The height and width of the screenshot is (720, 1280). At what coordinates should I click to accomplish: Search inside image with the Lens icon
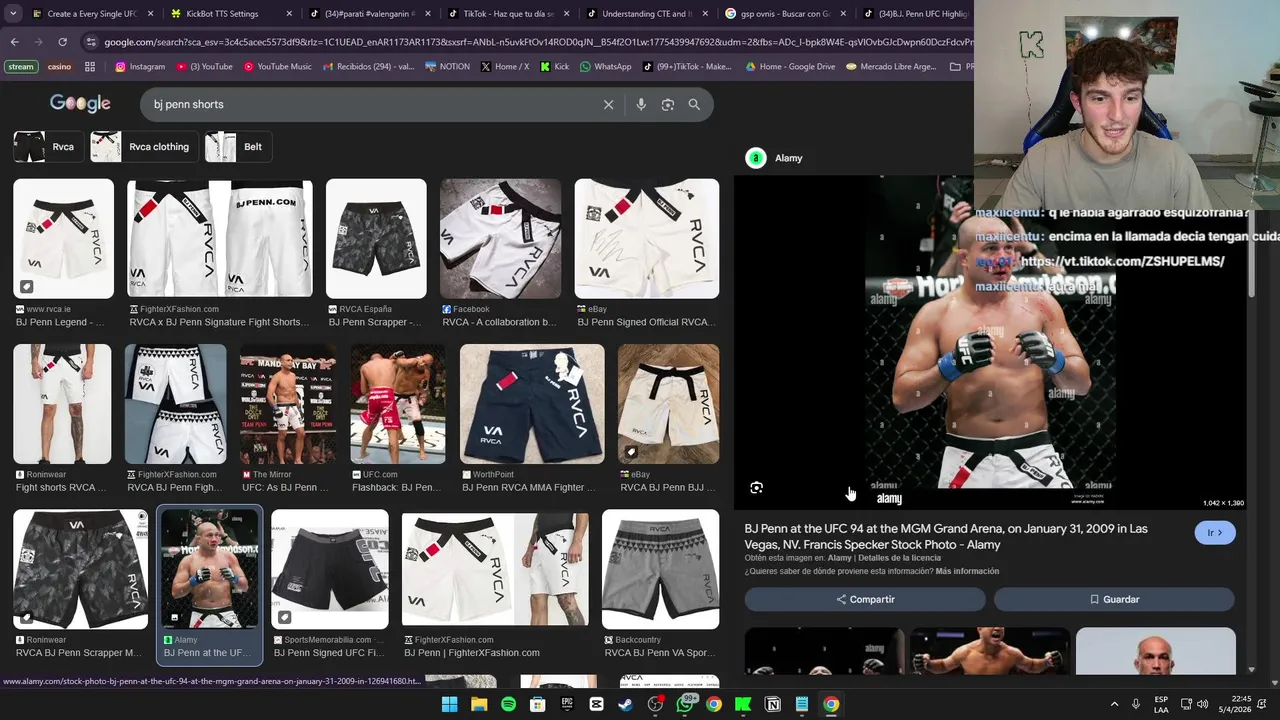tap(756, 488)
